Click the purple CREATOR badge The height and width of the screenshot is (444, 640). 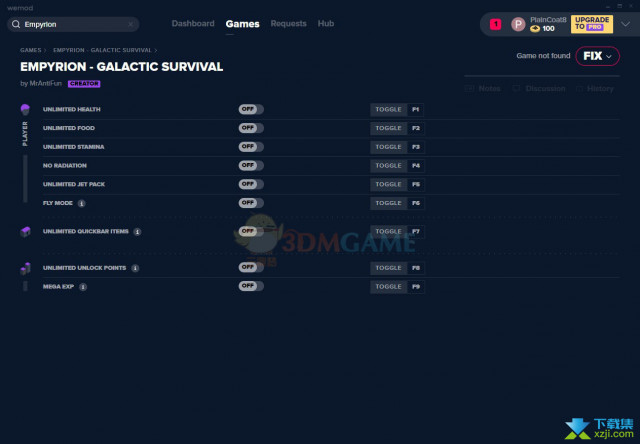point(84,84)
